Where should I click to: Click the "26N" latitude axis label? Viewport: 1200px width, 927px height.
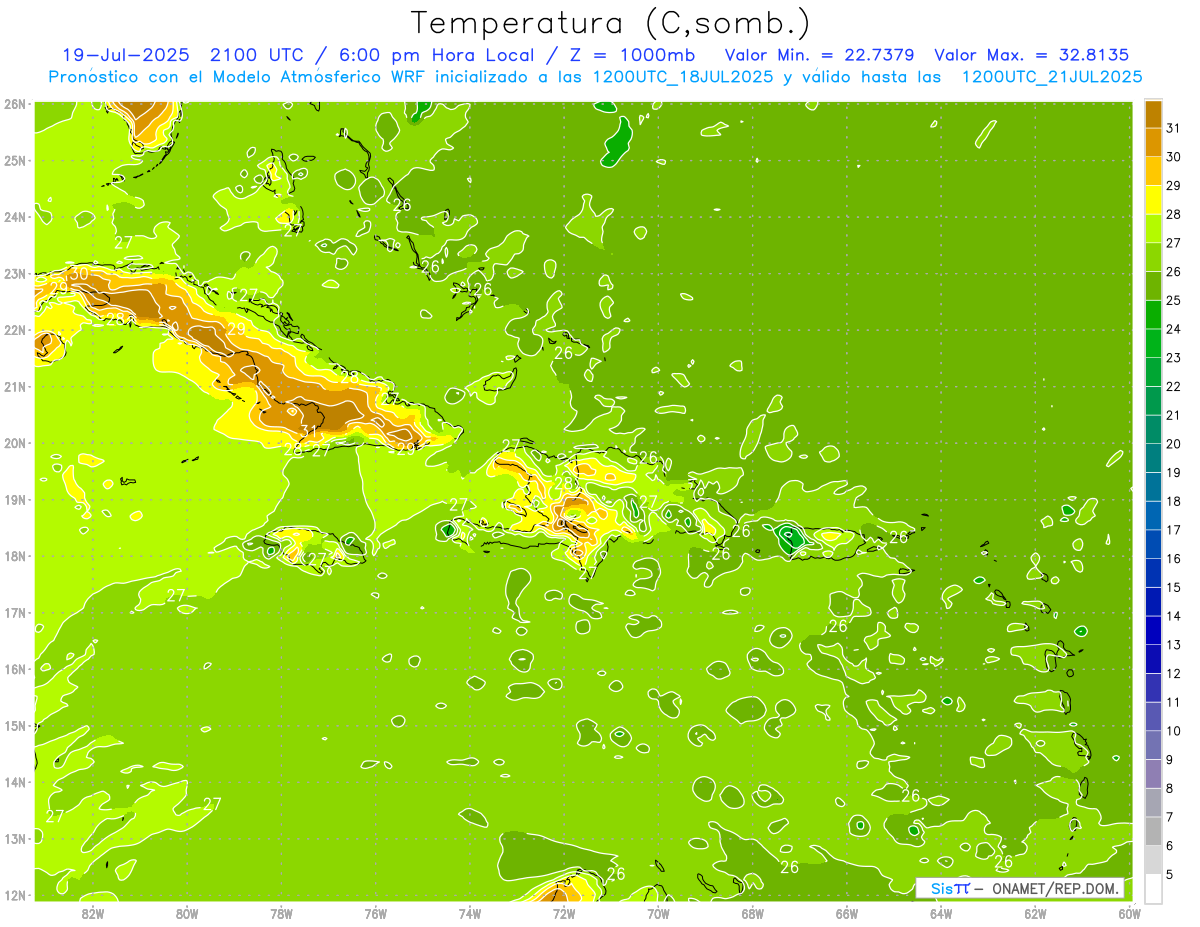pyautogui.click(x=16, y=104)
